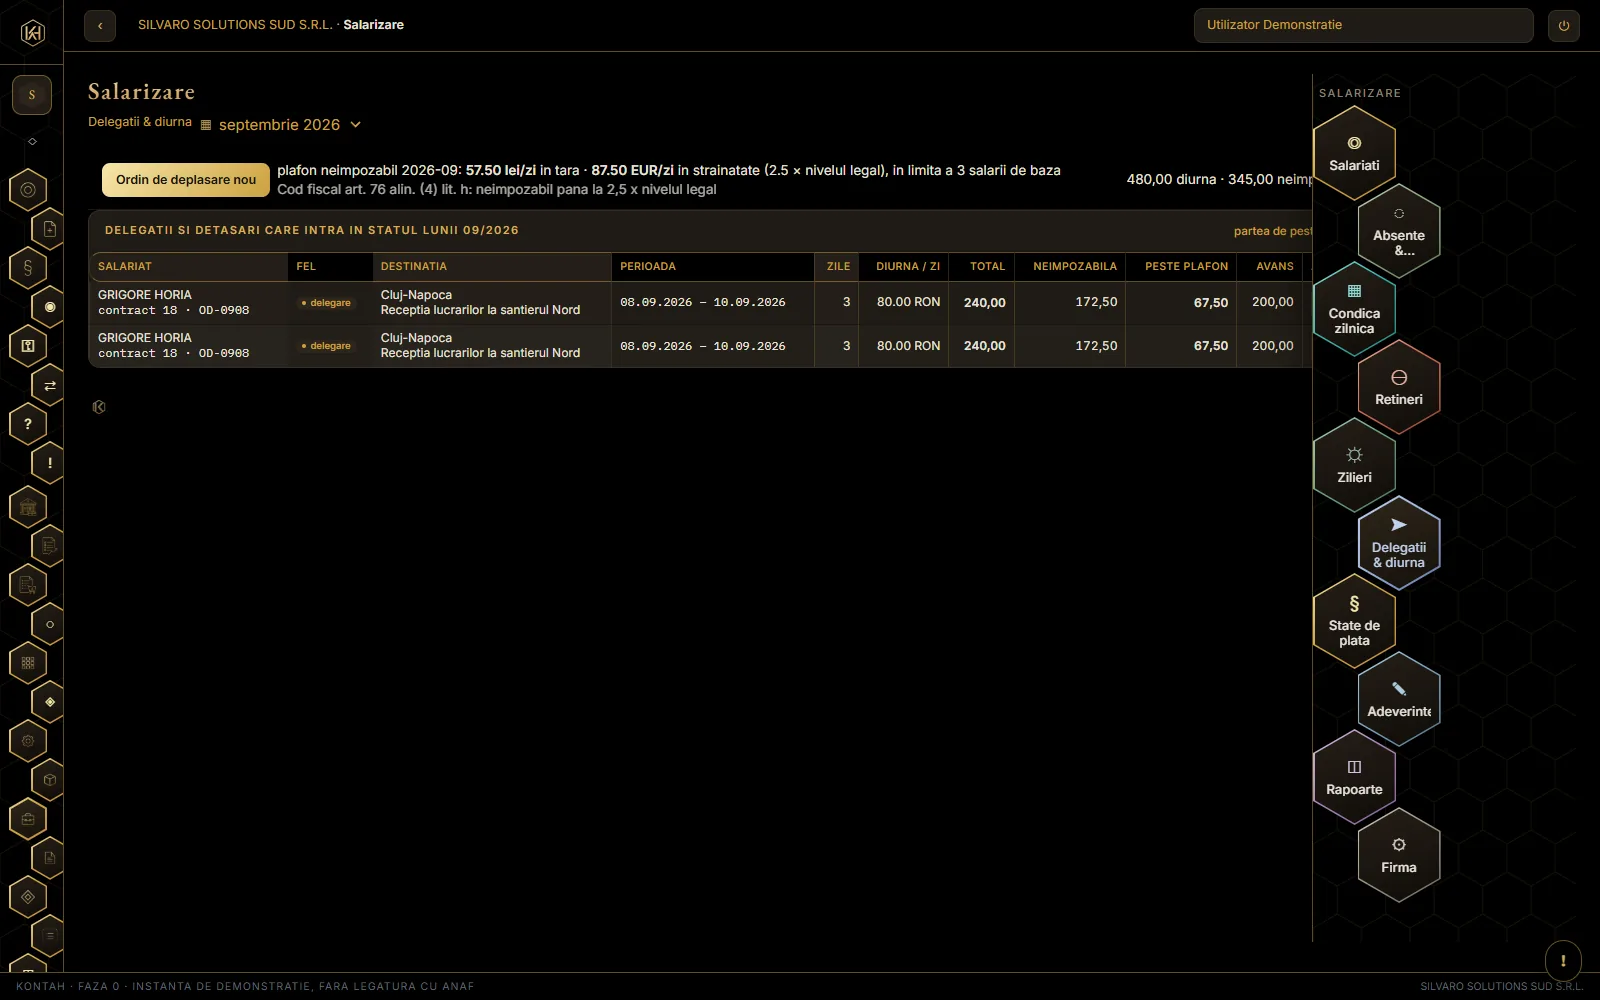Open the Salariati hexagon in Salarizare menu

1354,153
